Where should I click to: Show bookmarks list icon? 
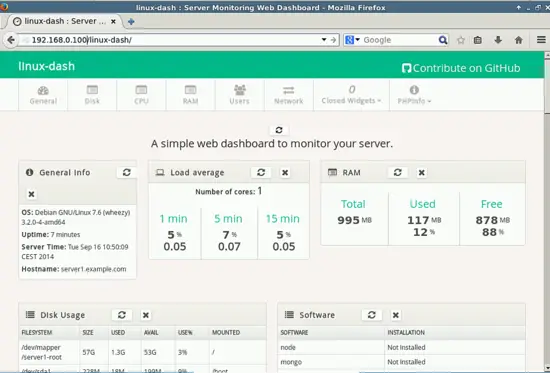pyautogui.click(x=478, y=40)
